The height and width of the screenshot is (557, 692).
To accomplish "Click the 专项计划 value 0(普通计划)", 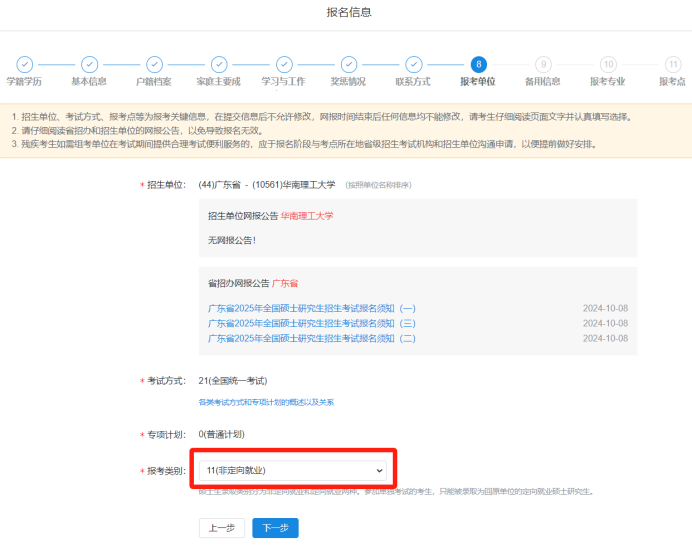I will (222, 434).
